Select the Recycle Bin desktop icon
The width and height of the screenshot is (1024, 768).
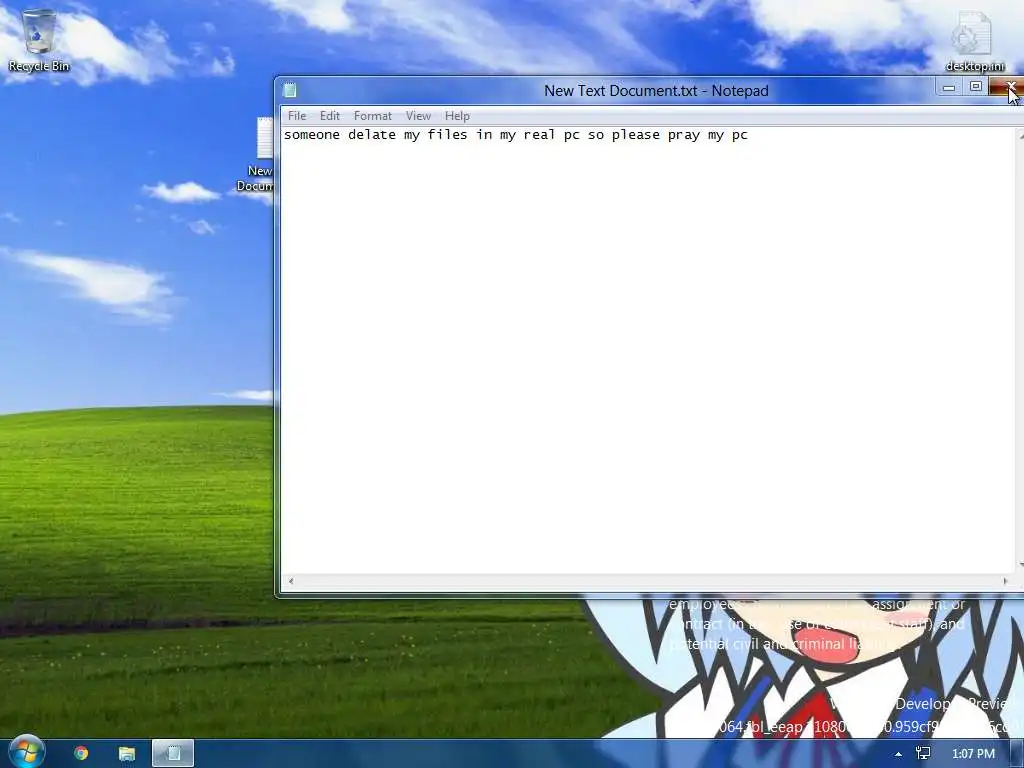(x=39, y=40)
